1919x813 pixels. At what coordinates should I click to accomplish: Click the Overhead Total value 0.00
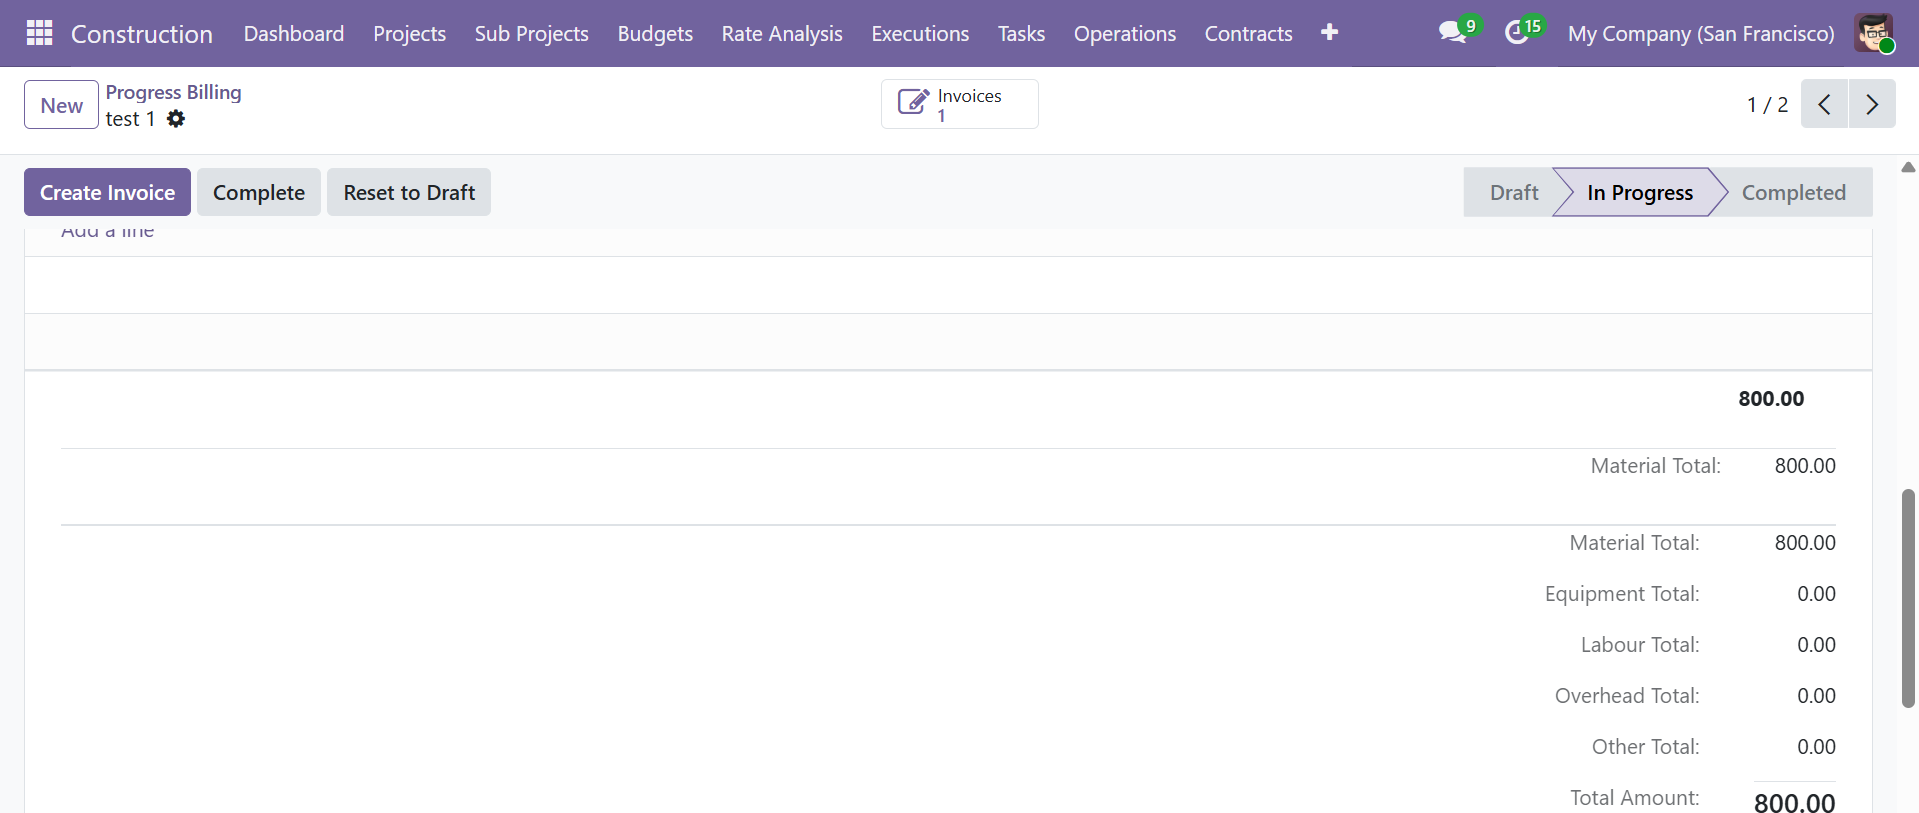coord(1816,696)
